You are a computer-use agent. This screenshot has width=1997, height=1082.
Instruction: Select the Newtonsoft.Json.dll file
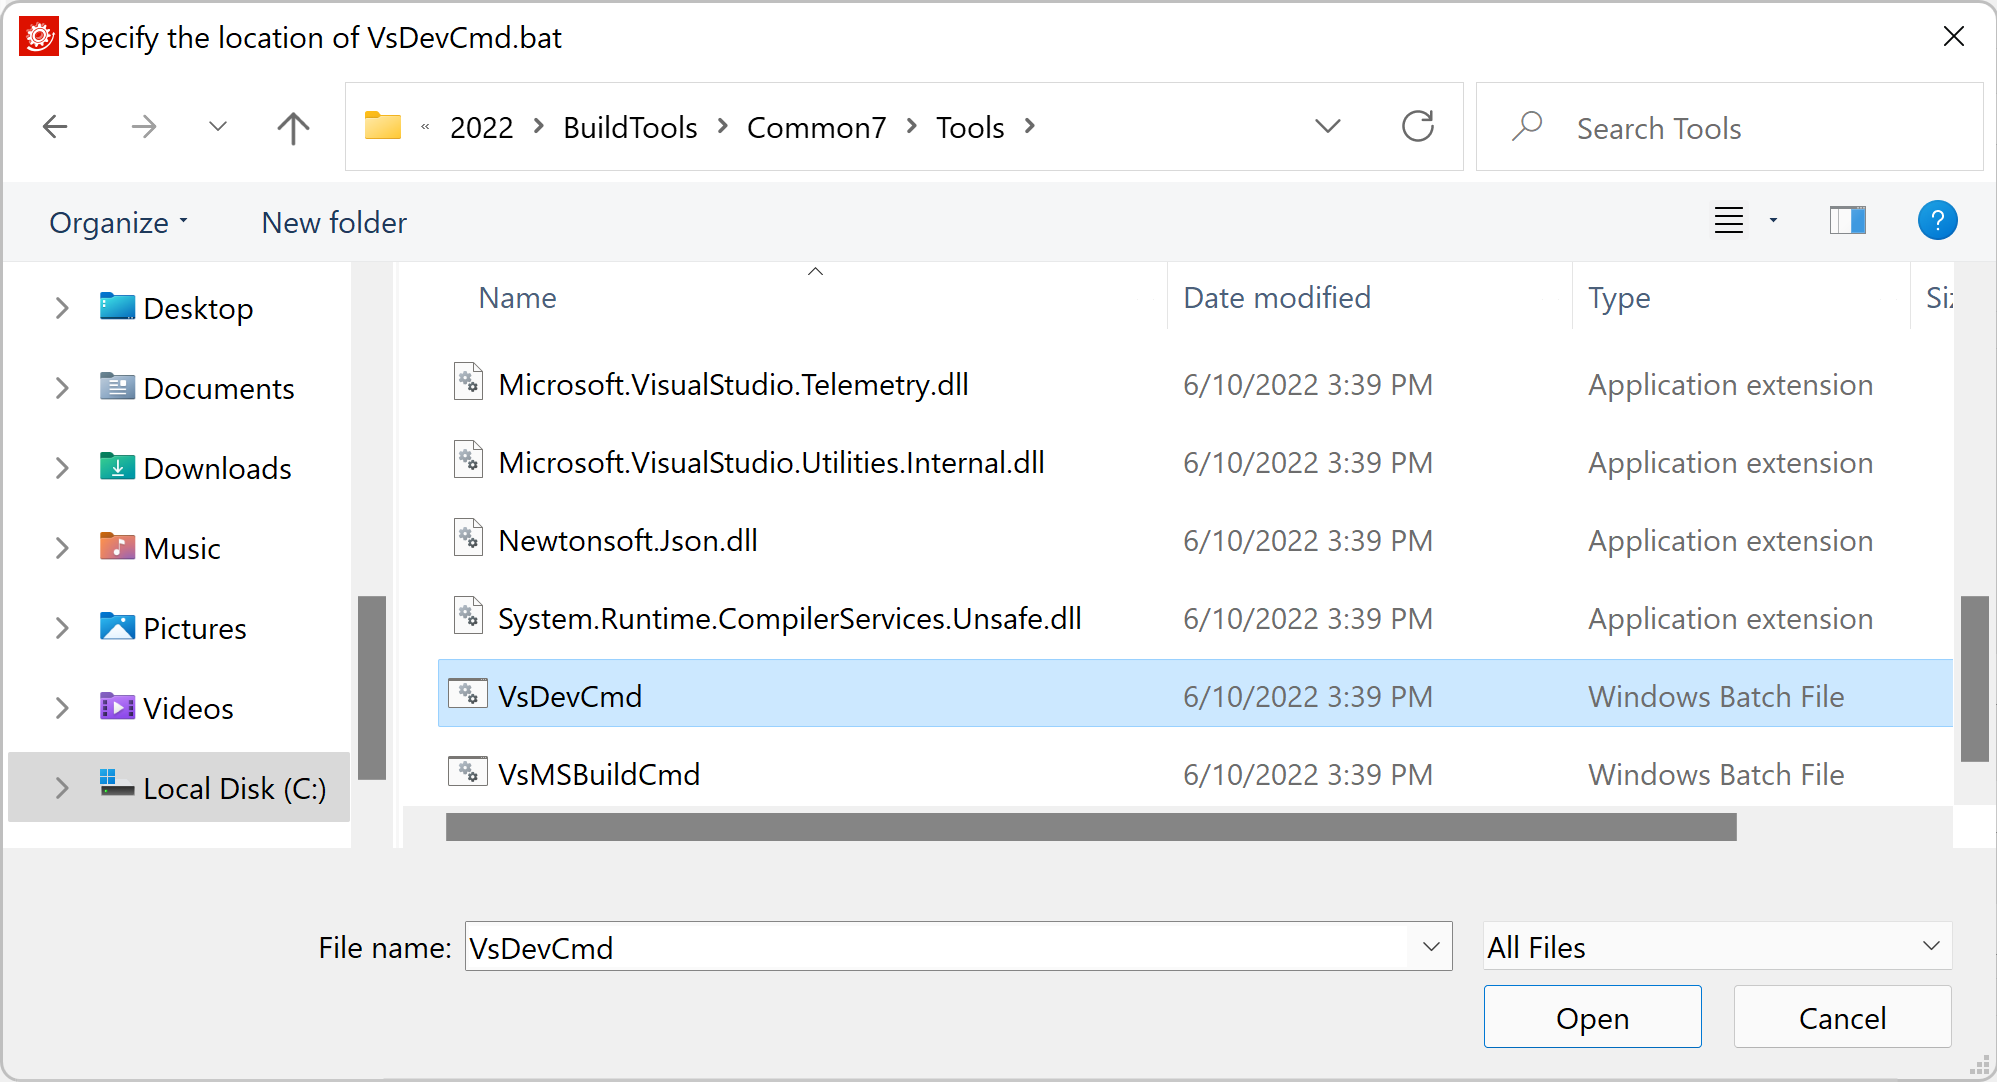(x=627, y=541)
